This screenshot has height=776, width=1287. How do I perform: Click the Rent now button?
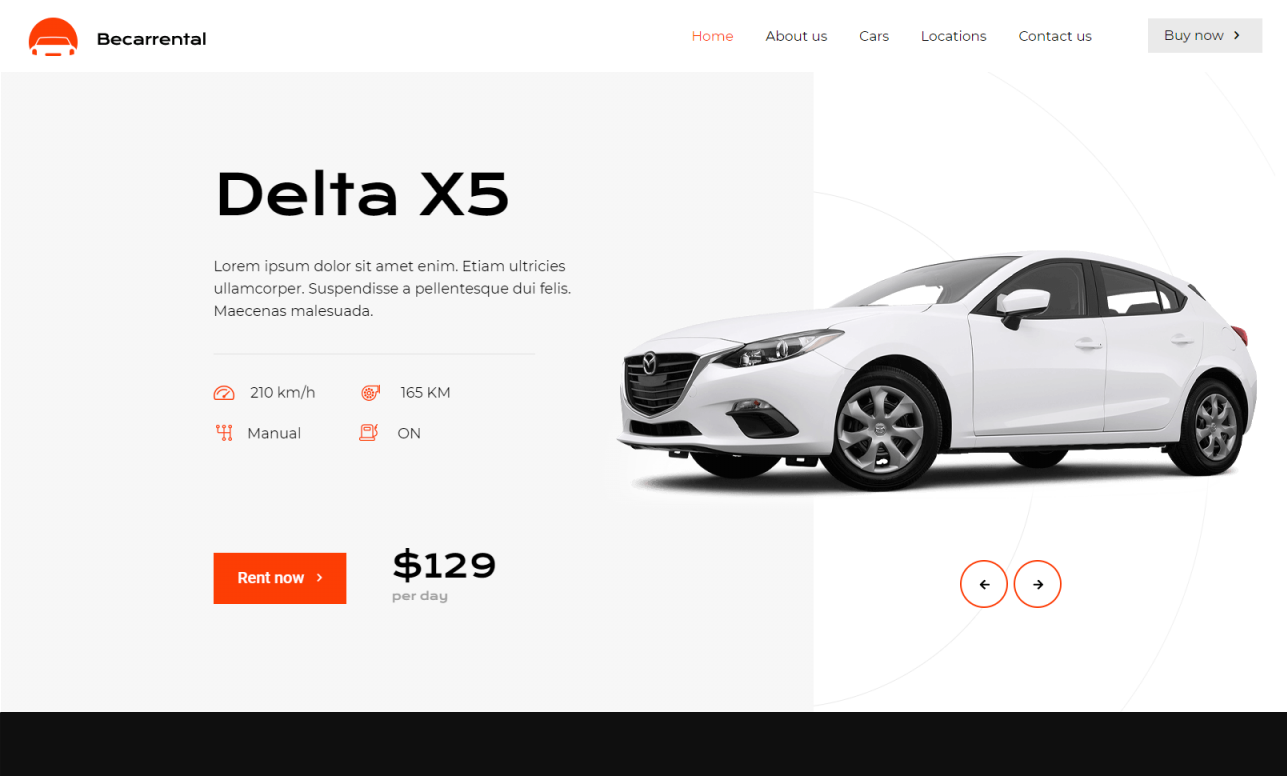coord(280,578)
